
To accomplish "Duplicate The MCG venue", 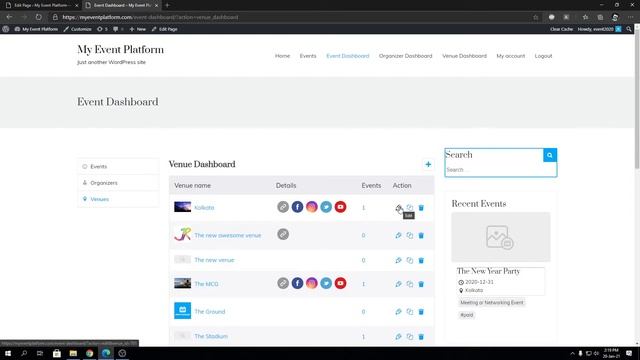I will (x=409, y=284).
